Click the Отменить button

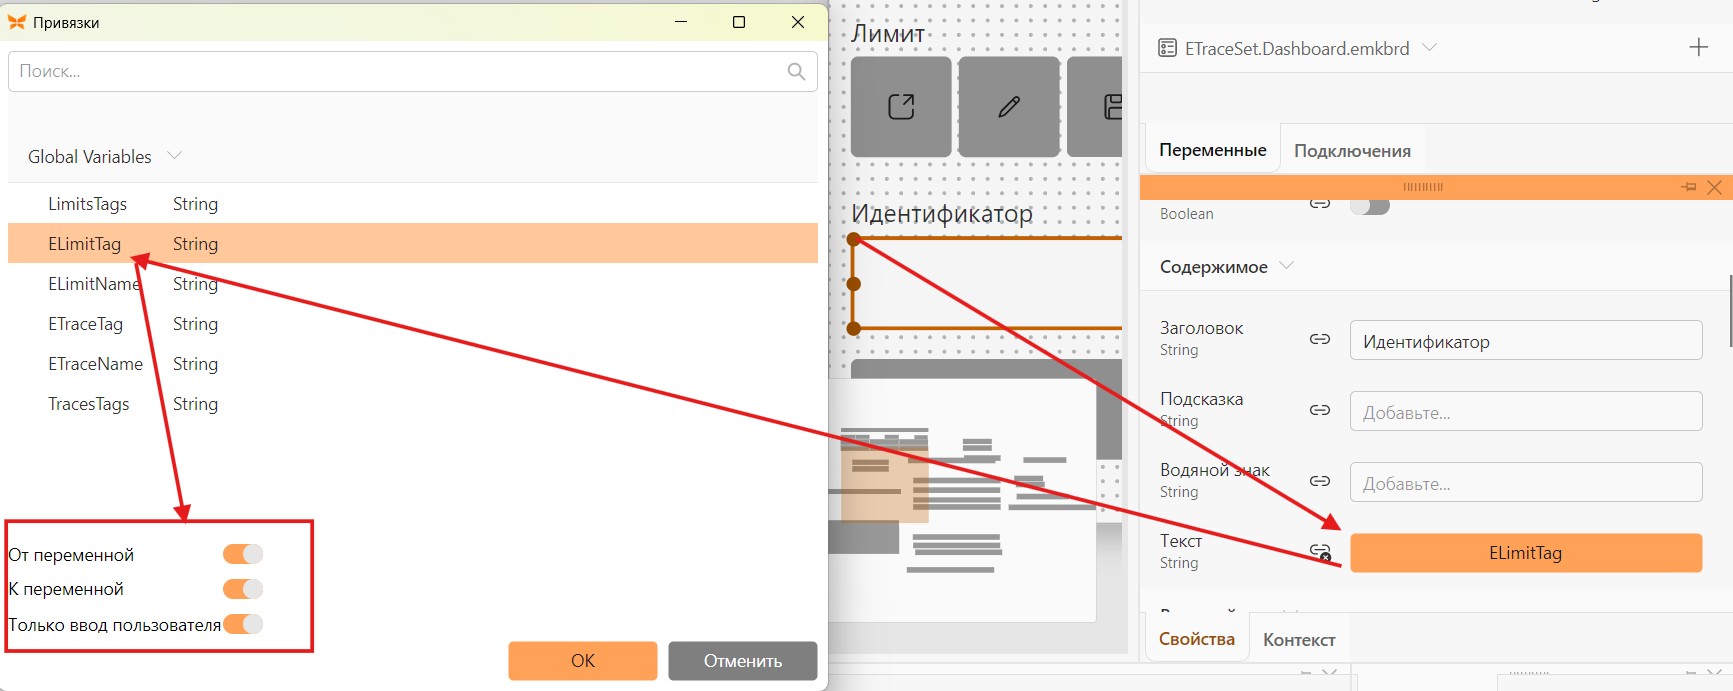click(x=743, y=661)
